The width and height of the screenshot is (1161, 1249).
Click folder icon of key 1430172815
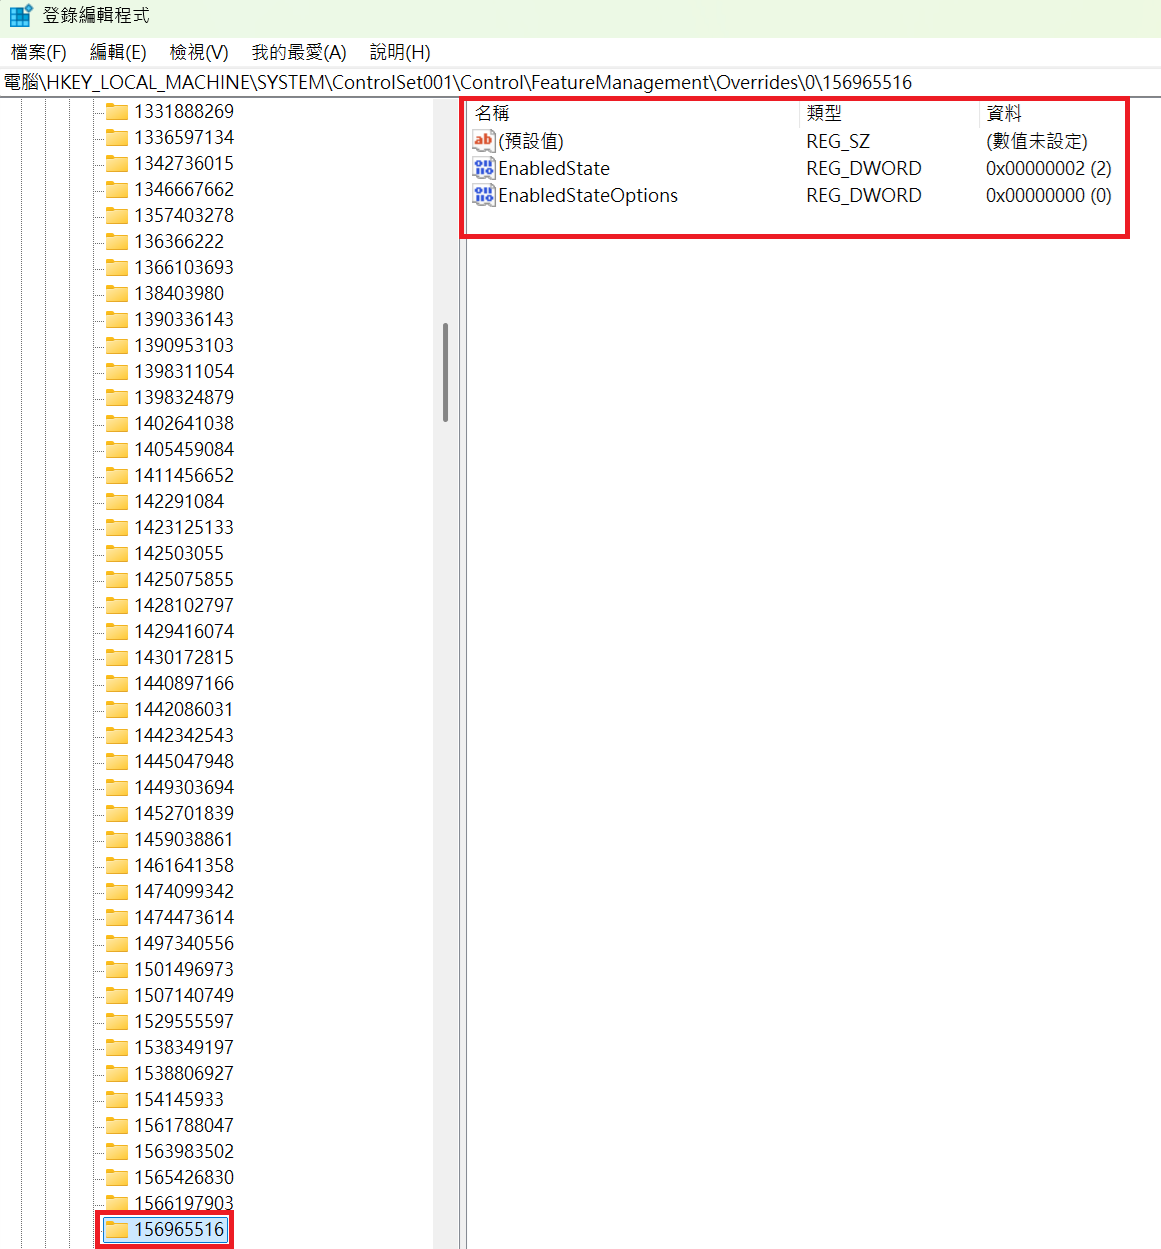(x=117, y=657)
